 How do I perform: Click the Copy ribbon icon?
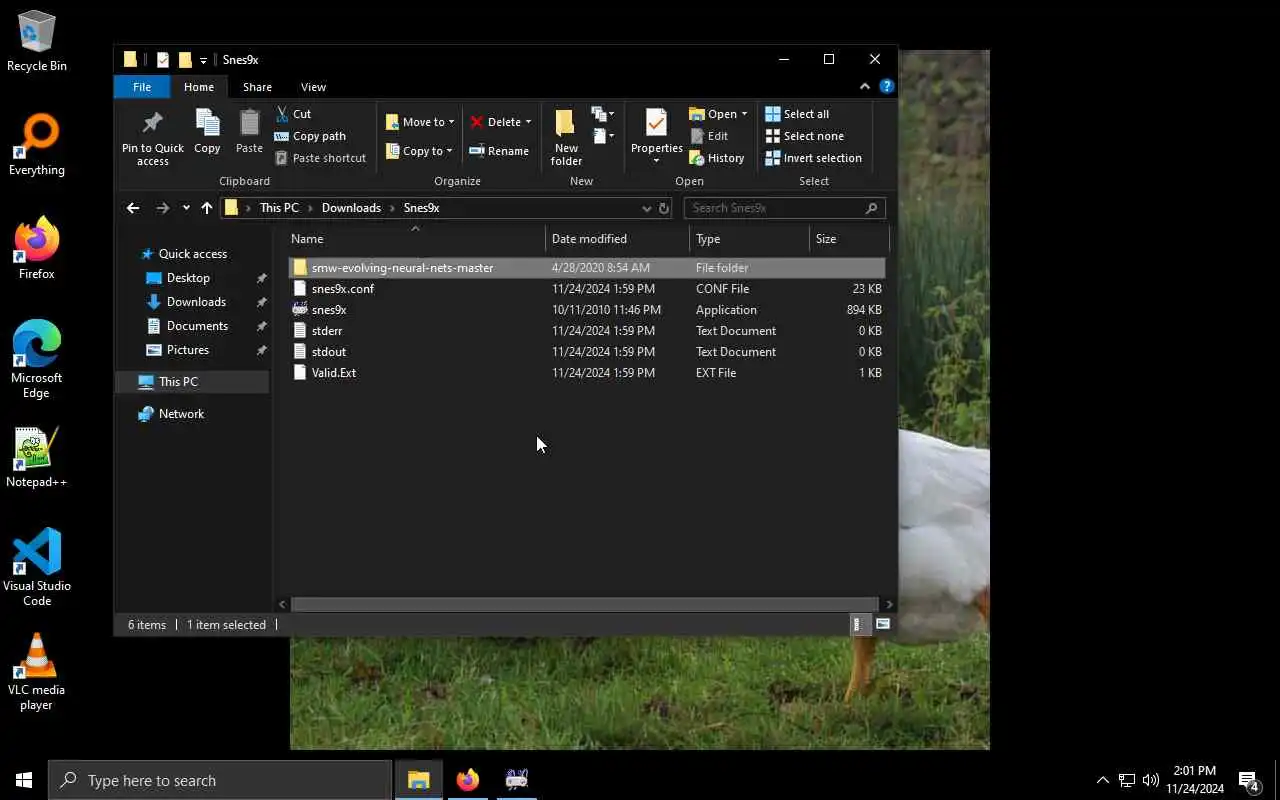(207, 132)
